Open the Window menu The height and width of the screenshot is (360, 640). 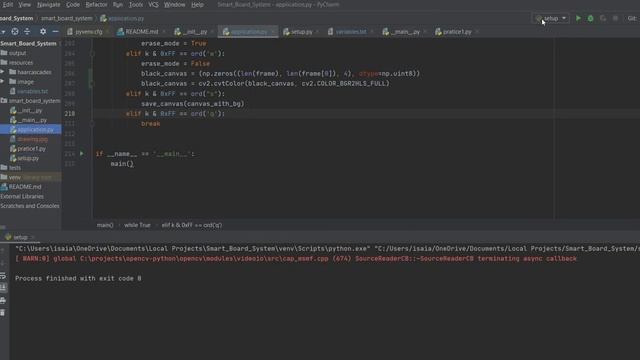coord(174,5)
